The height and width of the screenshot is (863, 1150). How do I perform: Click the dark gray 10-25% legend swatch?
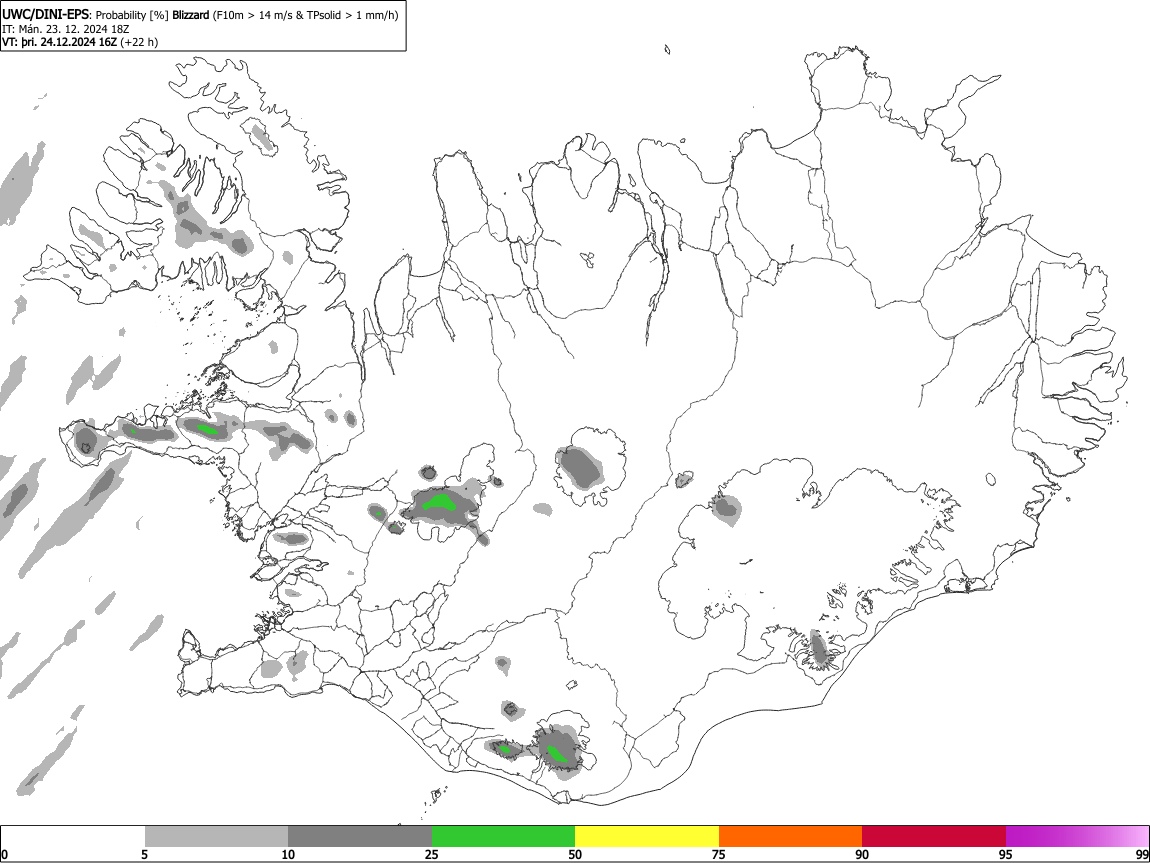360,837
